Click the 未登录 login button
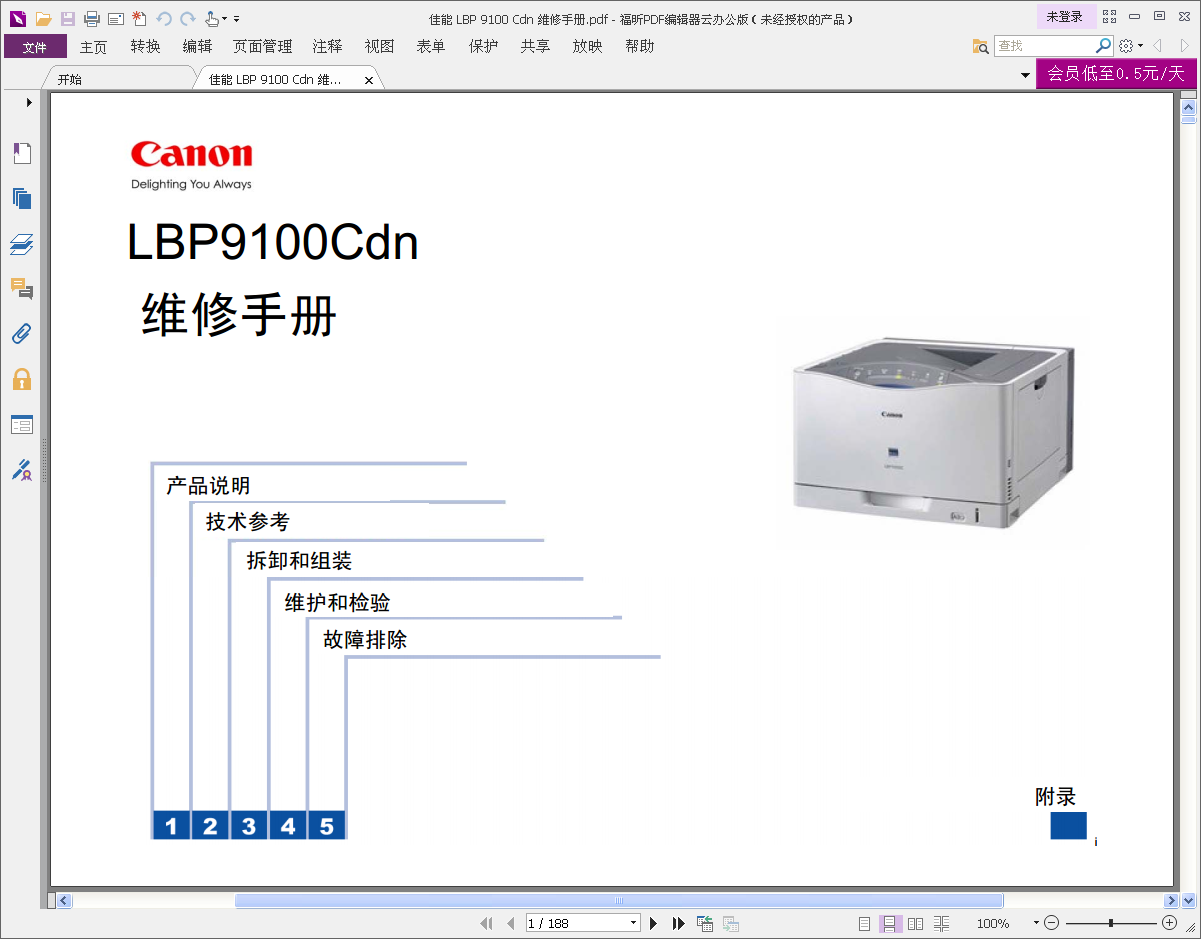The width and height of the screenshot is (1201, 939). [1065, 16]
